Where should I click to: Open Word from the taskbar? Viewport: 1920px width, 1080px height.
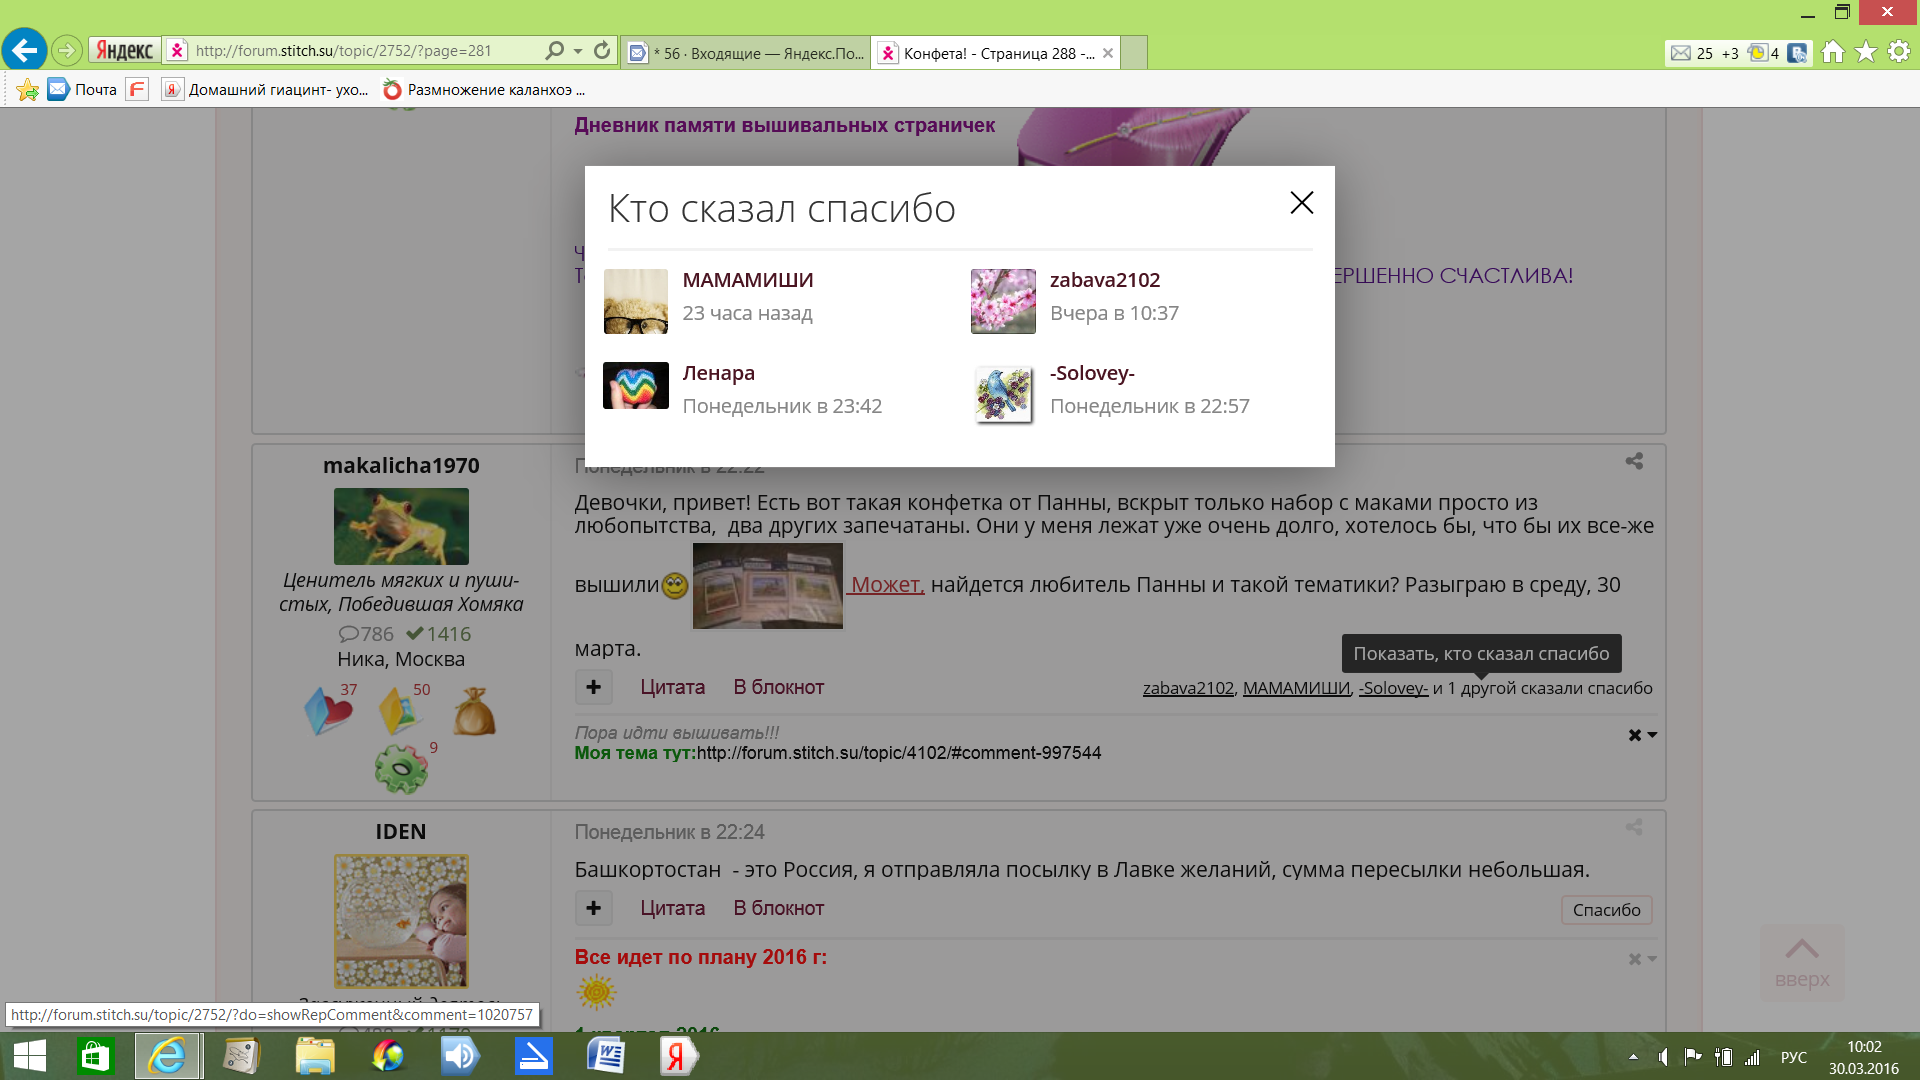click(x=606, y=1056)
